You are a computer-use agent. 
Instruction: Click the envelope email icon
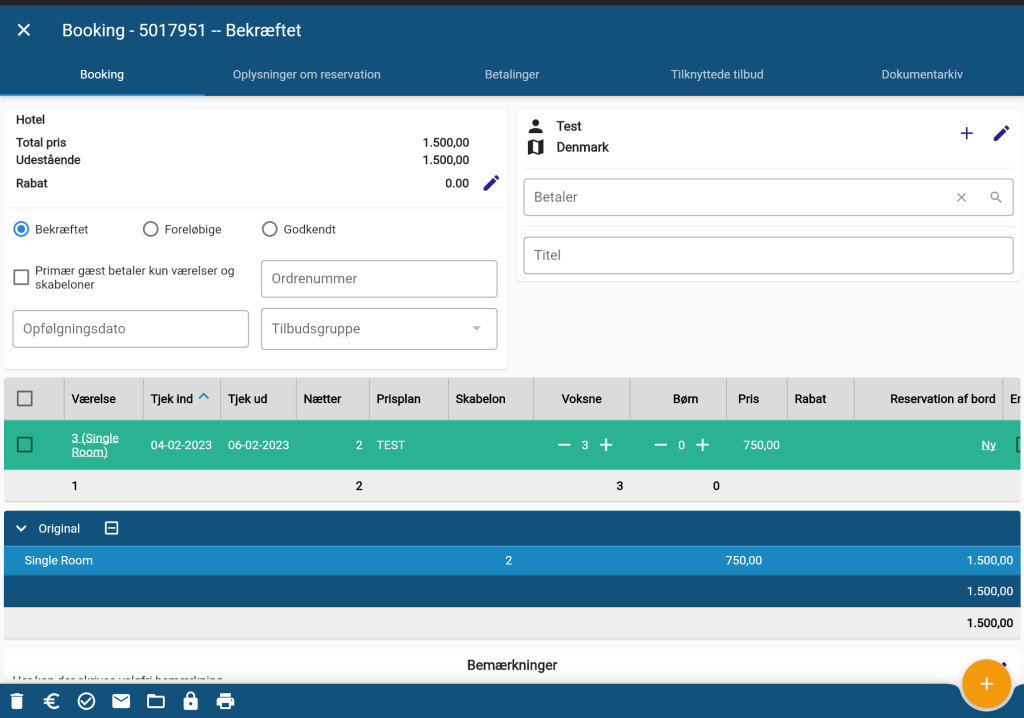(x=121, y=701)
